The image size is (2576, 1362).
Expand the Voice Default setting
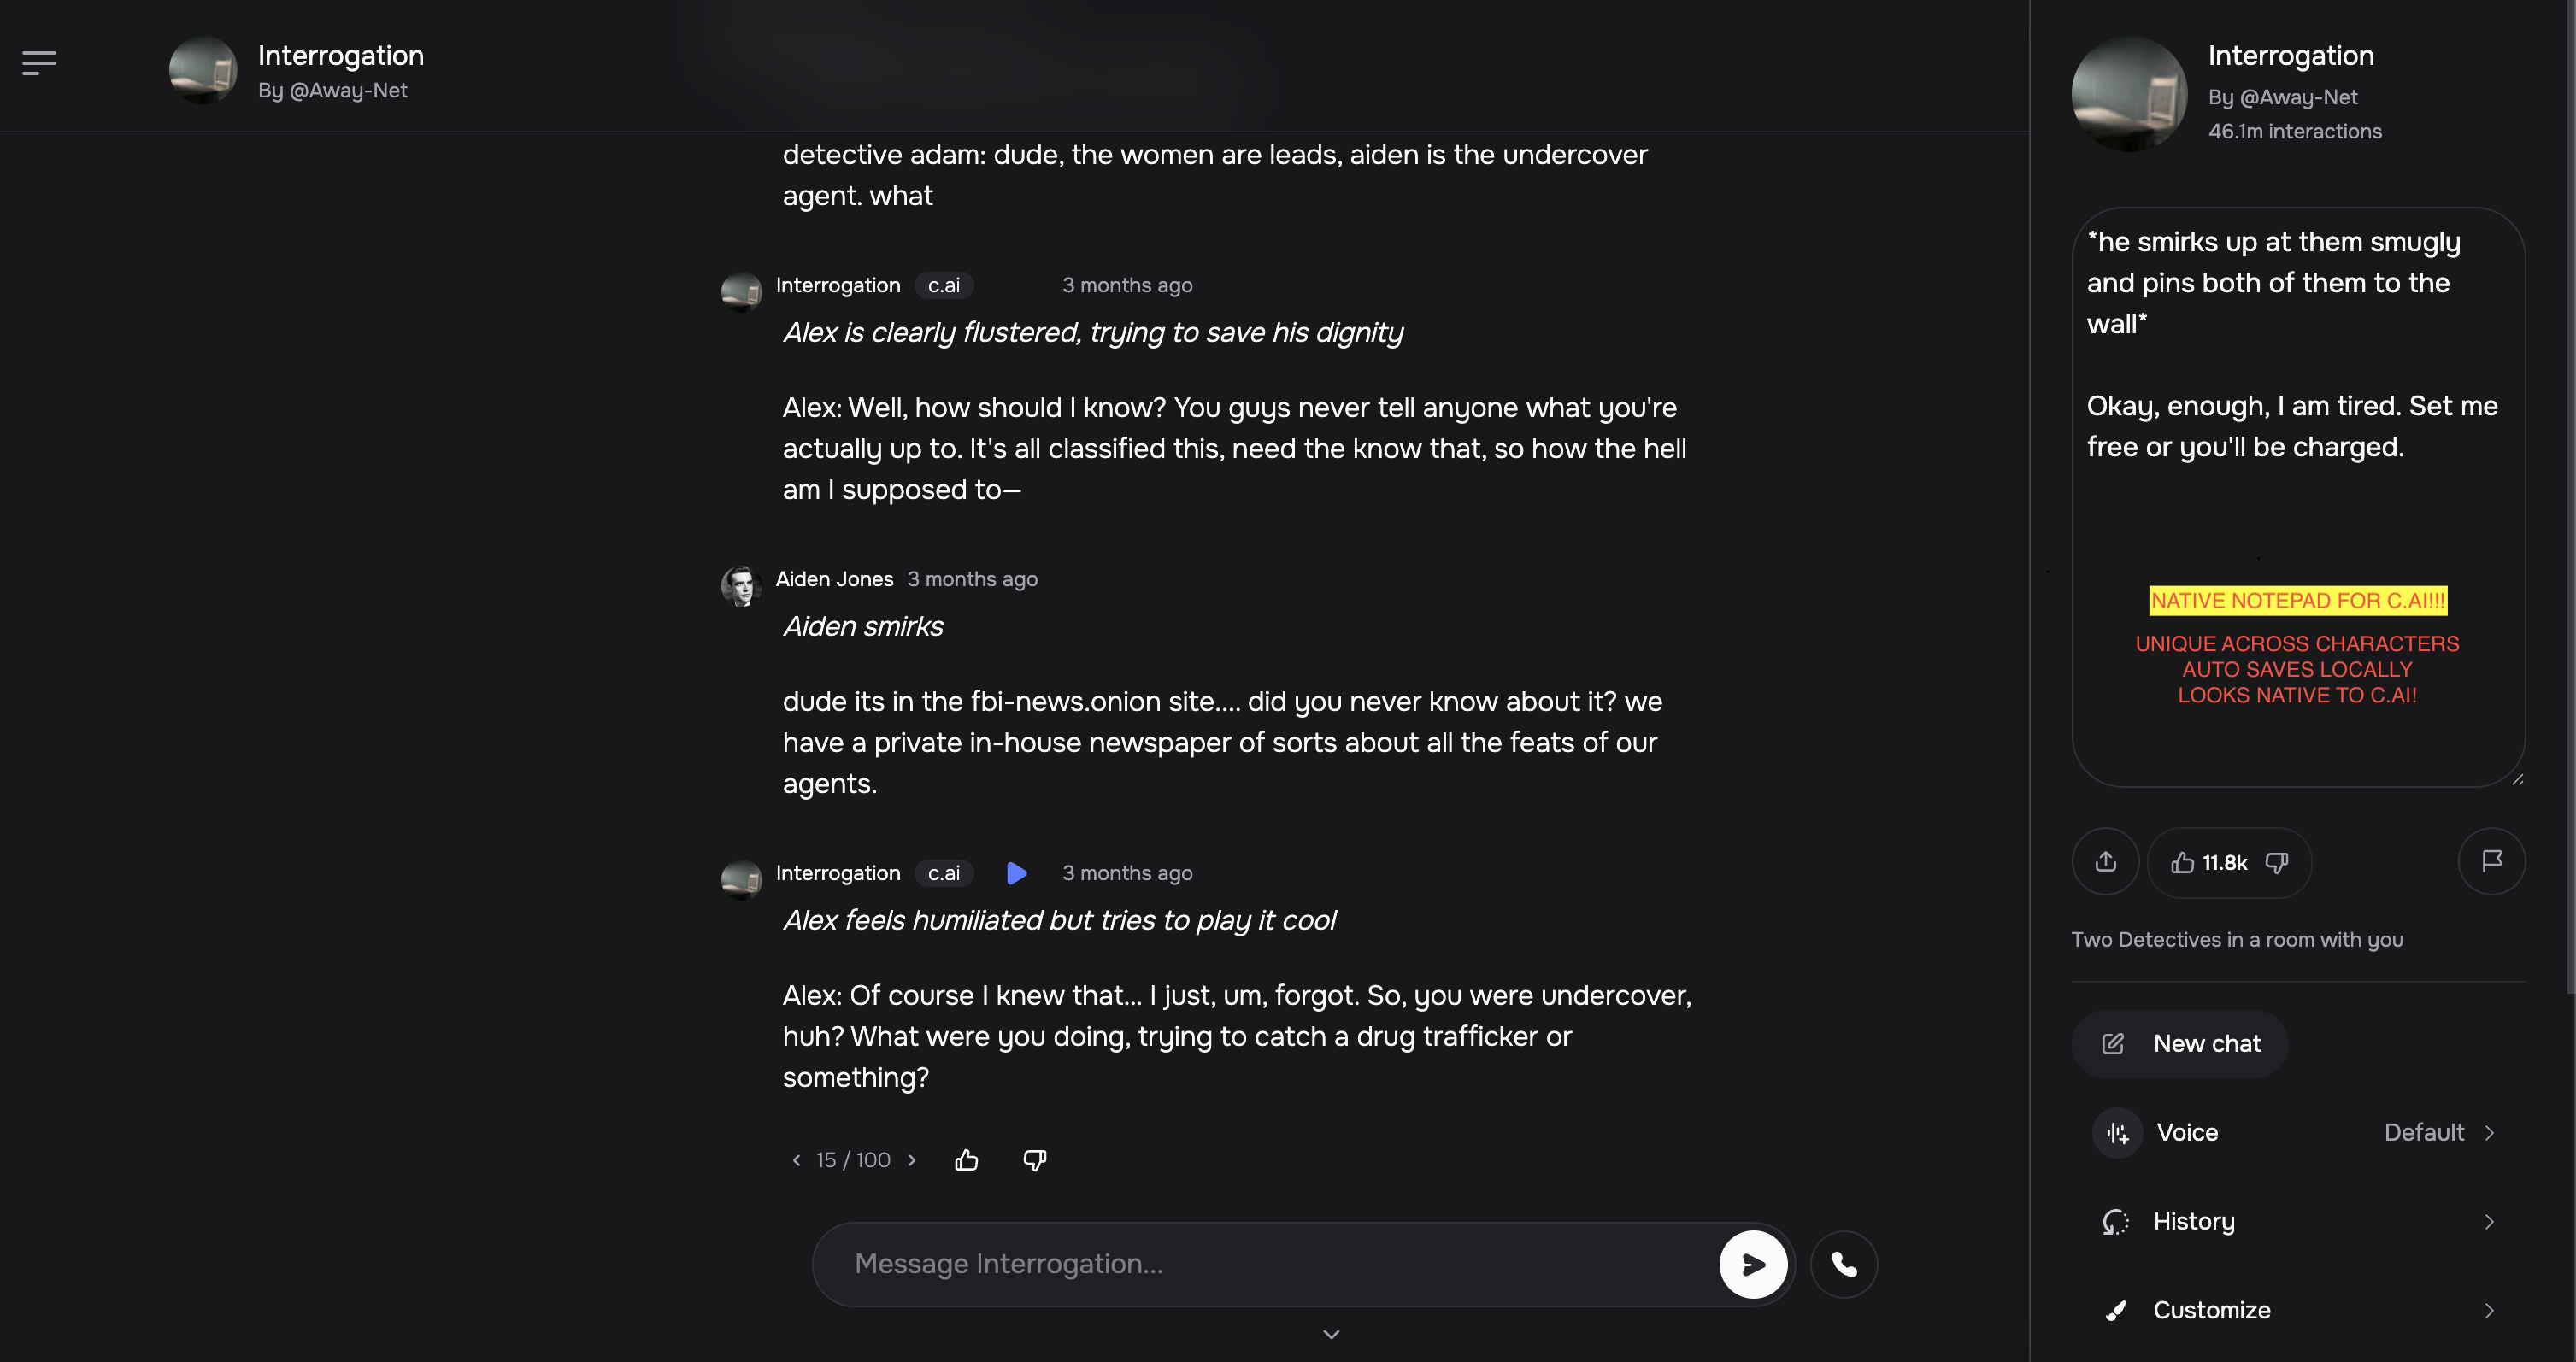[2297, 1133]
